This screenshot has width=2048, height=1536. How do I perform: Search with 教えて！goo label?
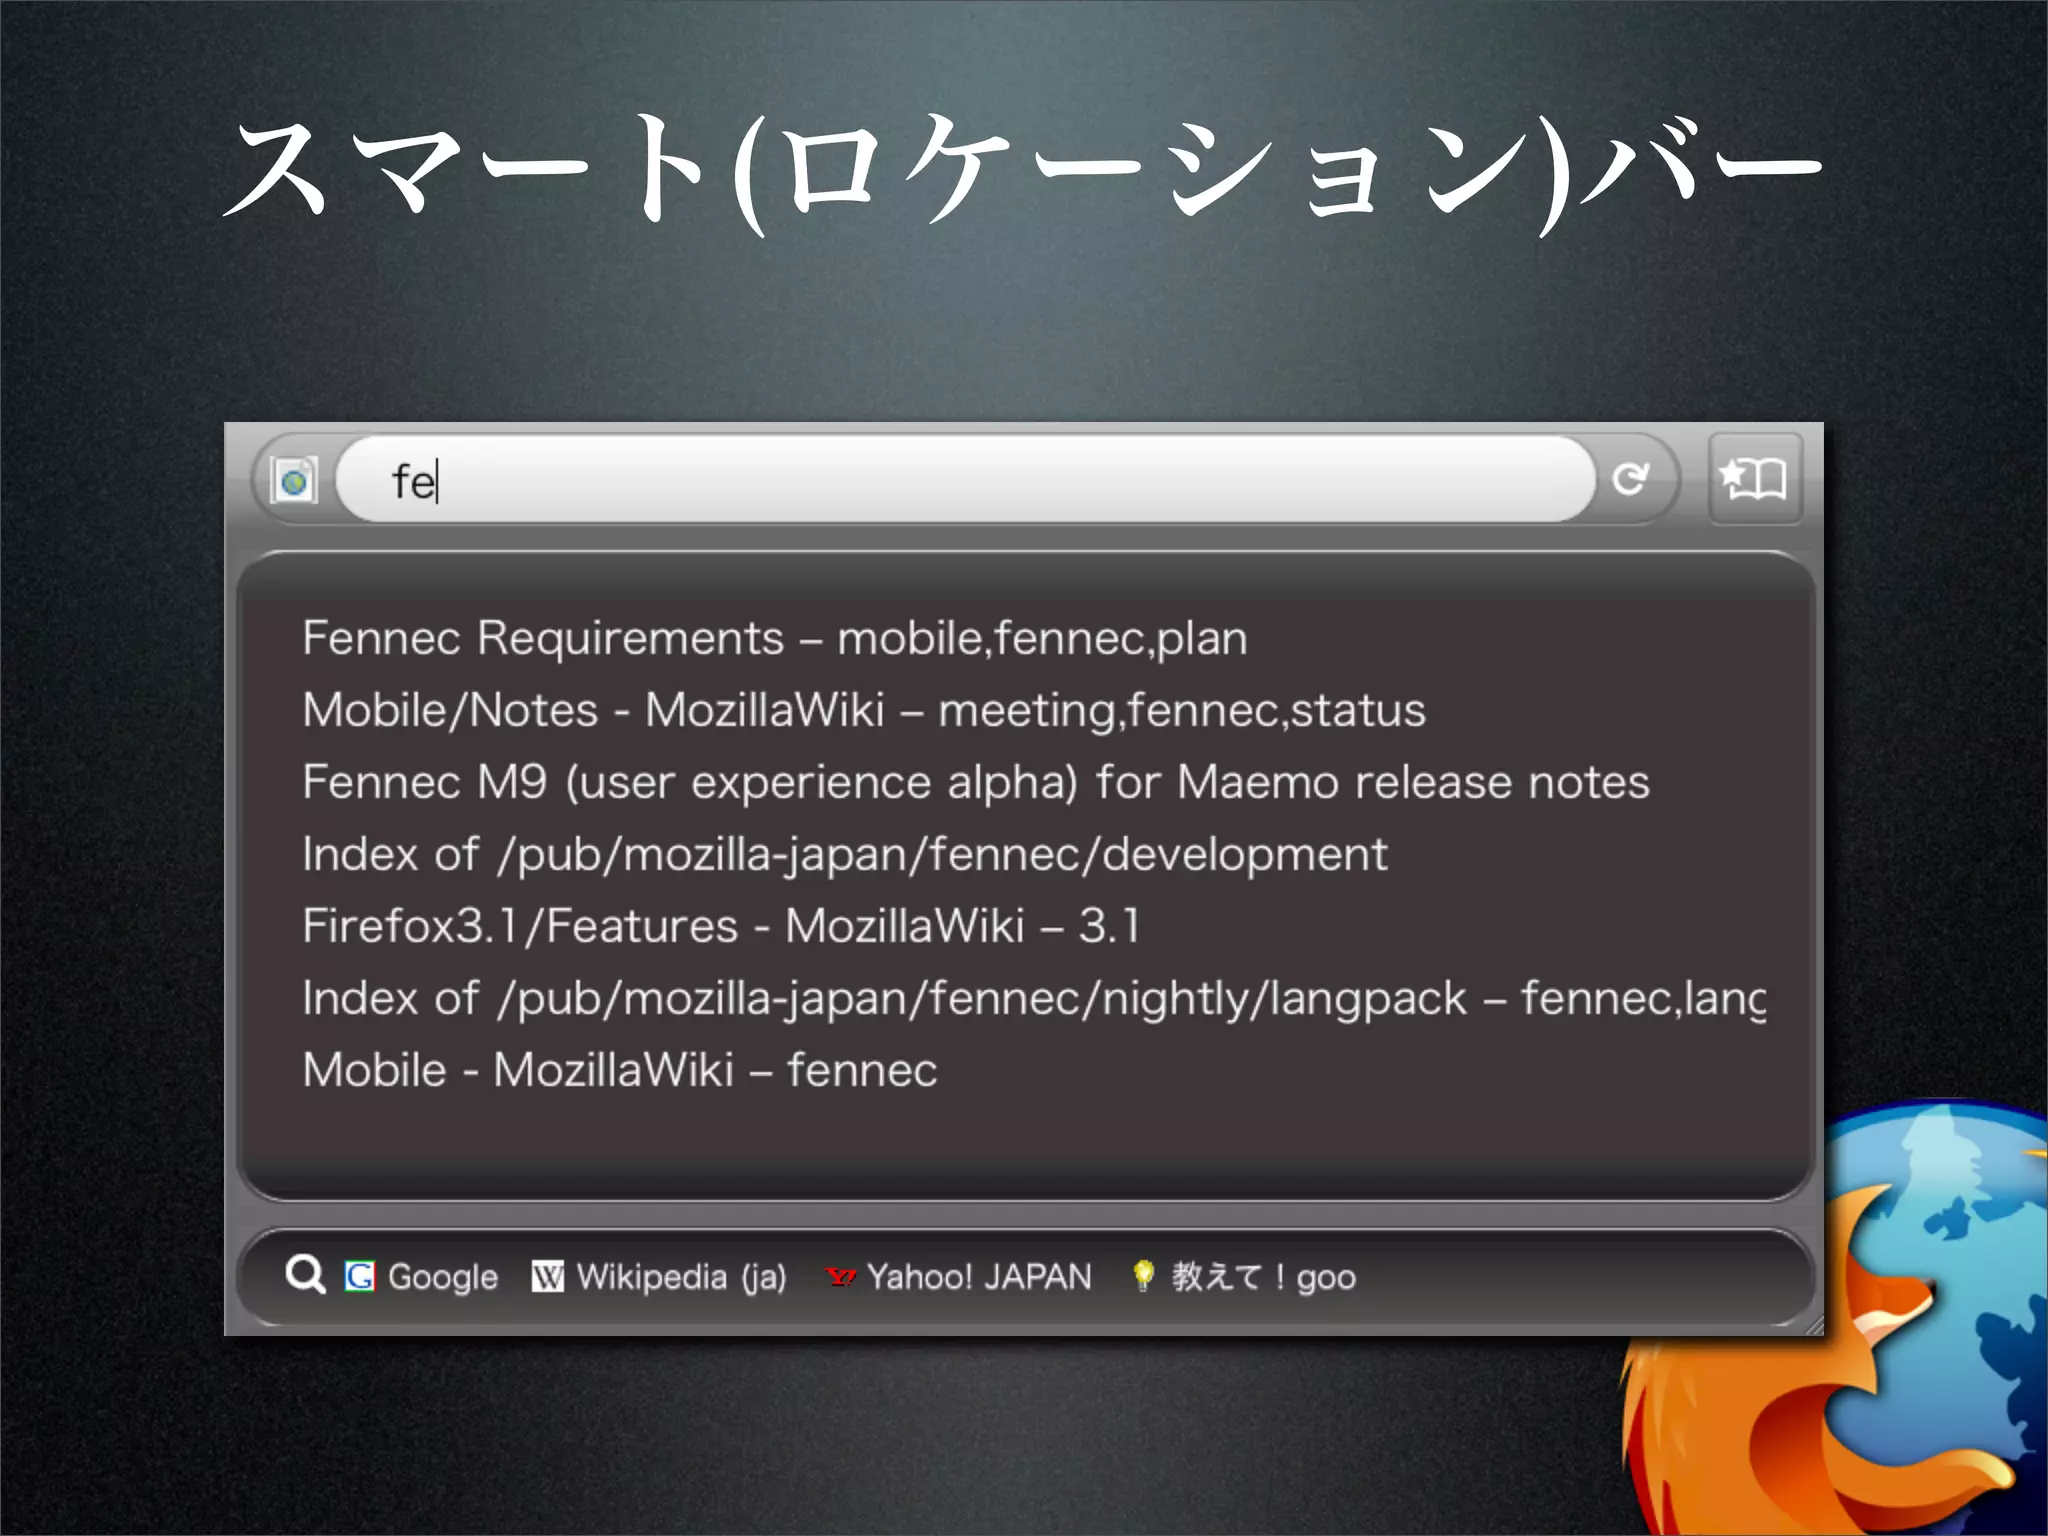1263,1277
